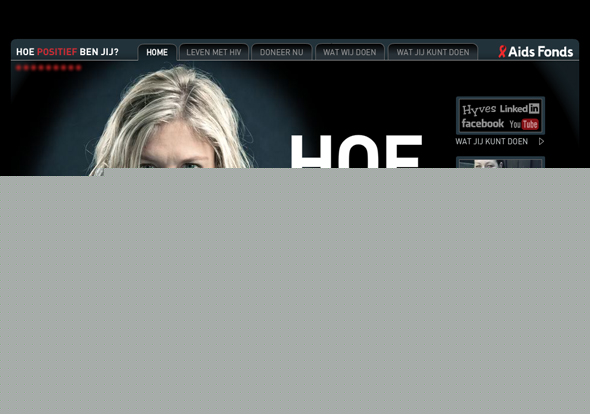Click the arrow next to WAT JIJ KUNT DOEN
The image size is (590, 414).
pyautogui.click(x=541, y=142)
